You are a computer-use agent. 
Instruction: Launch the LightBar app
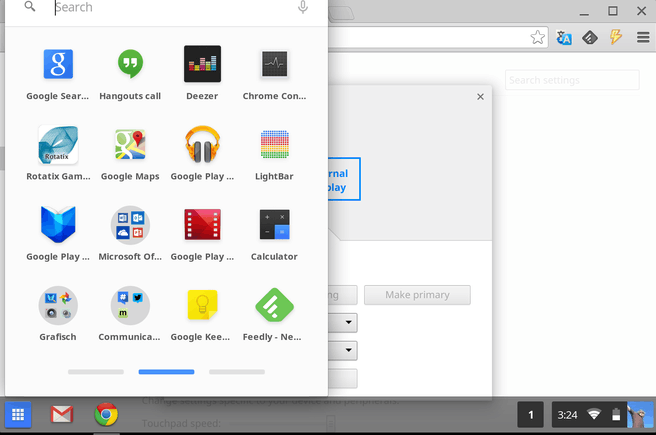[x=274, y=145]
